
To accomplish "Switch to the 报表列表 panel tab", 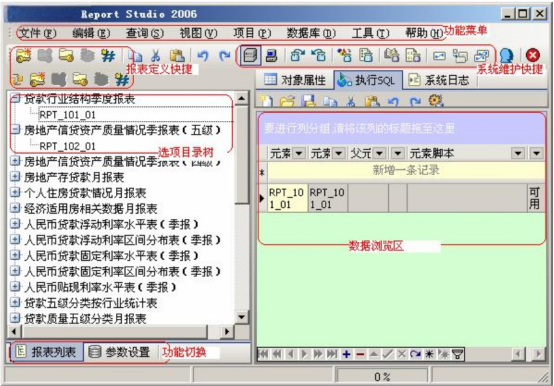I will tap(47, 352).
